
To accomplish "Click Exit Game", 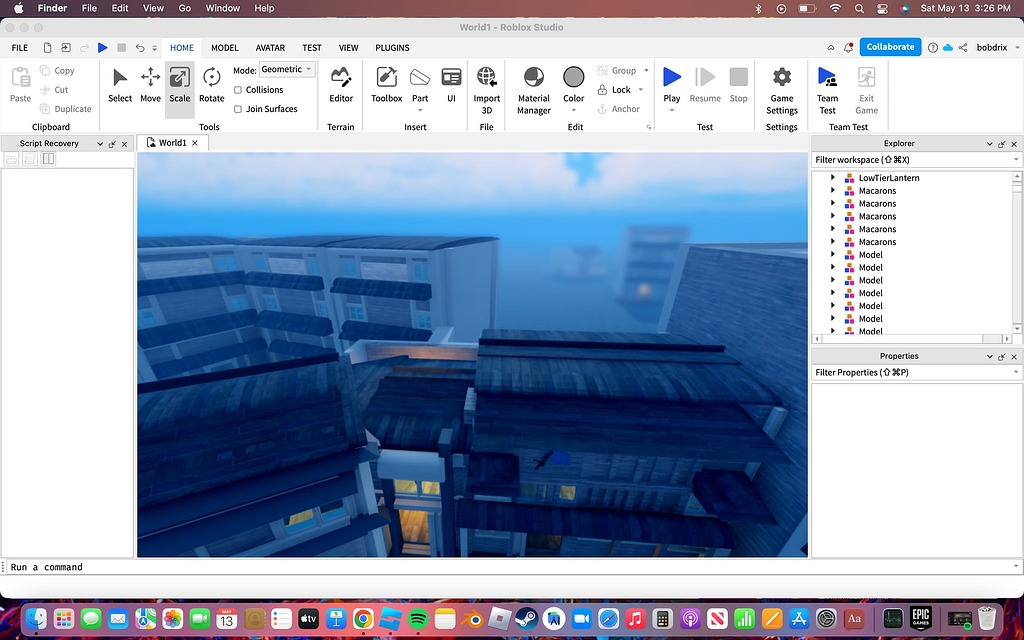I will [866, 90].
